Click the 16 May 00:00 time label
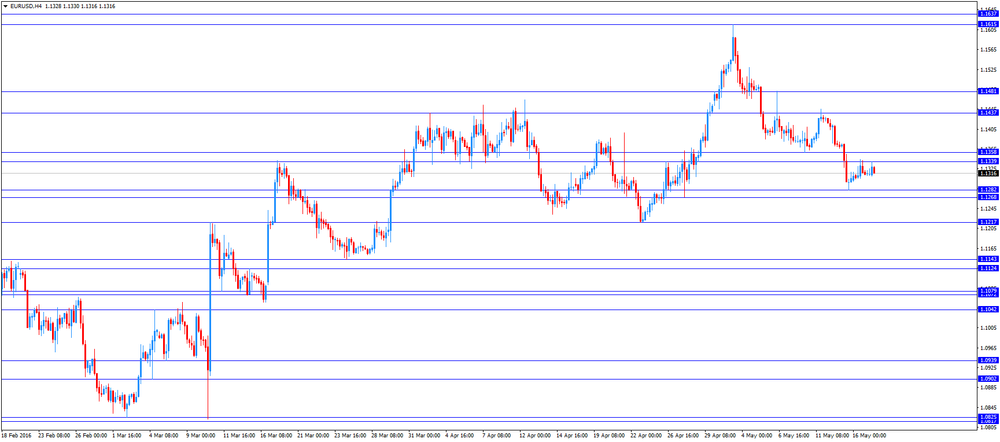1000x442 pixels. (x=868, y=436)
